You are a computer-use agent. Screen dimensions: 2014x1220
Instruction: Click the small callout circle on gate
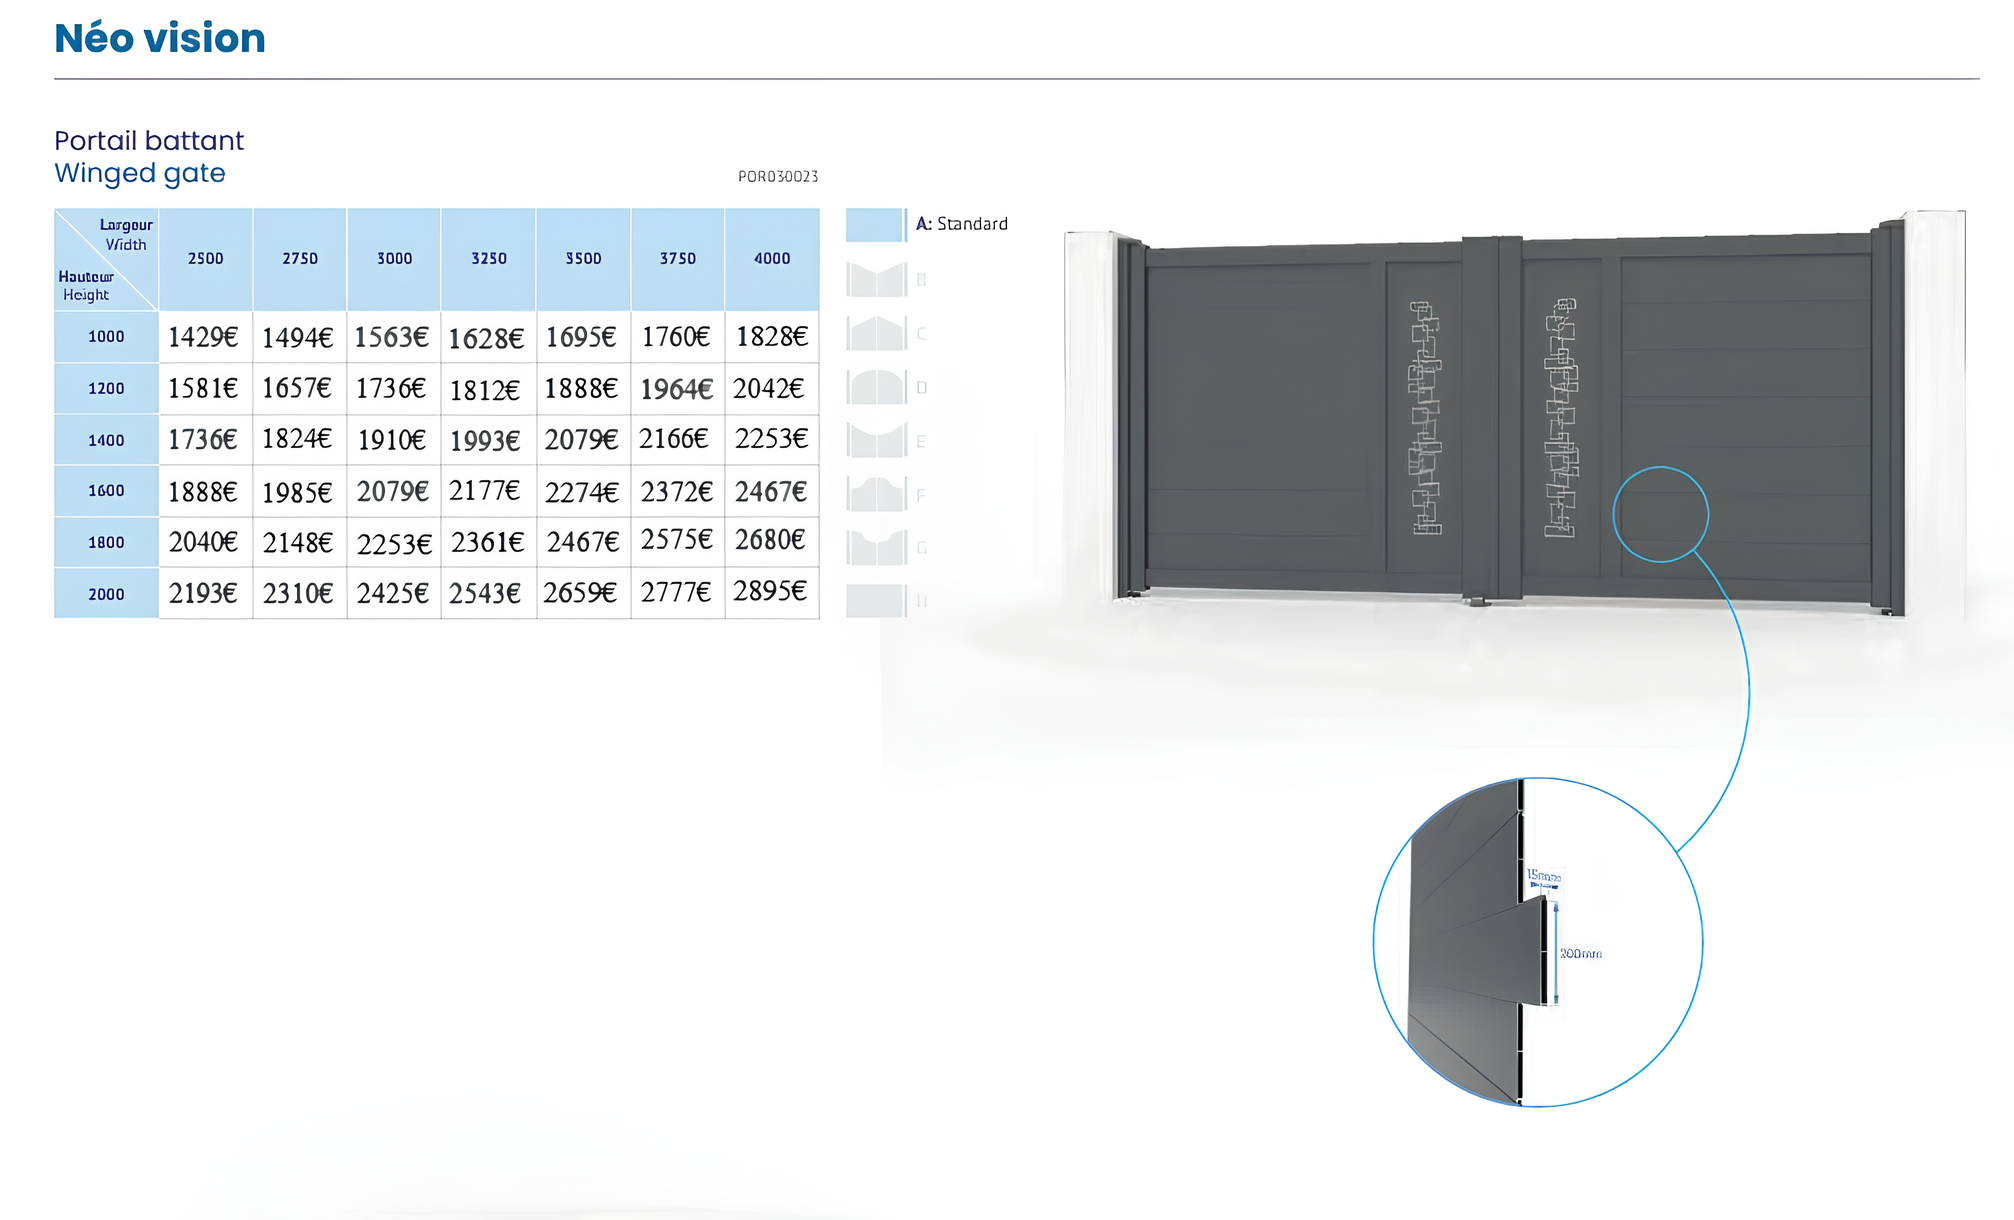coord(1660,514)
